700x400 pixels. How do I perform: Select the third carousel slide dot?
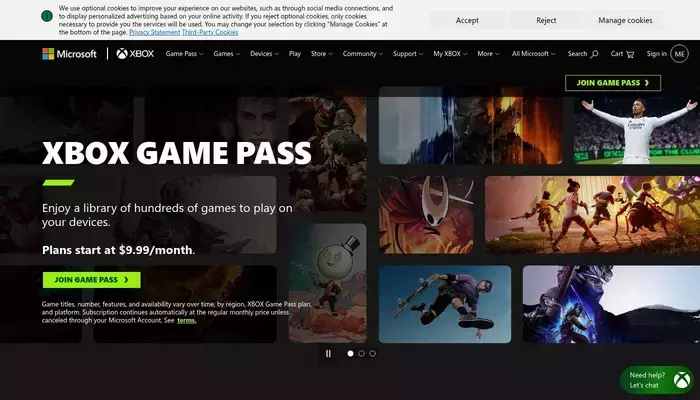point(373,354)
